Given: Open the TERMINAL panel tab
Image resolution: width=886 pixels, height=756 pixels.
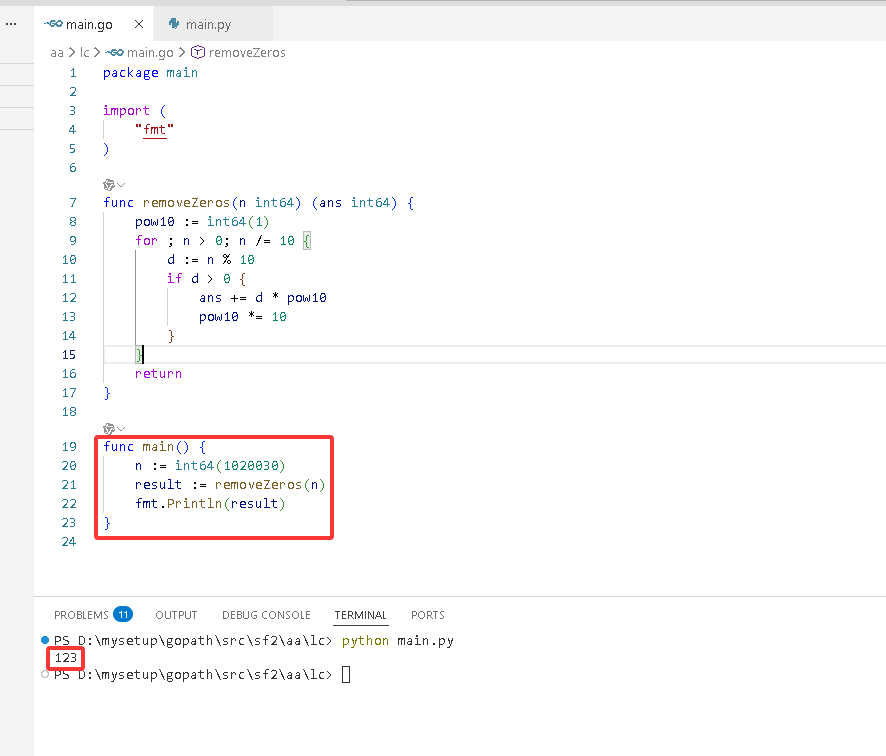Looking at the screenshot, I should [x=361, y=615].
